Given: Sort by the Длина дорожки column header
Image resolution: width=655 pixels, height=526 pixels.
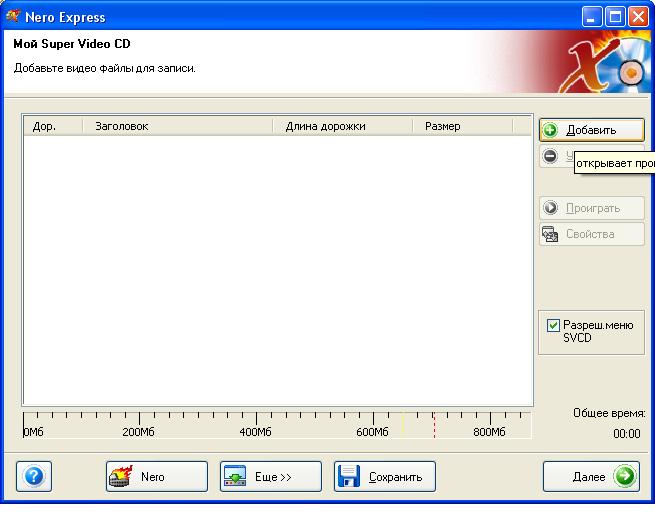Looking at the screenshot, I should point(343,126).
